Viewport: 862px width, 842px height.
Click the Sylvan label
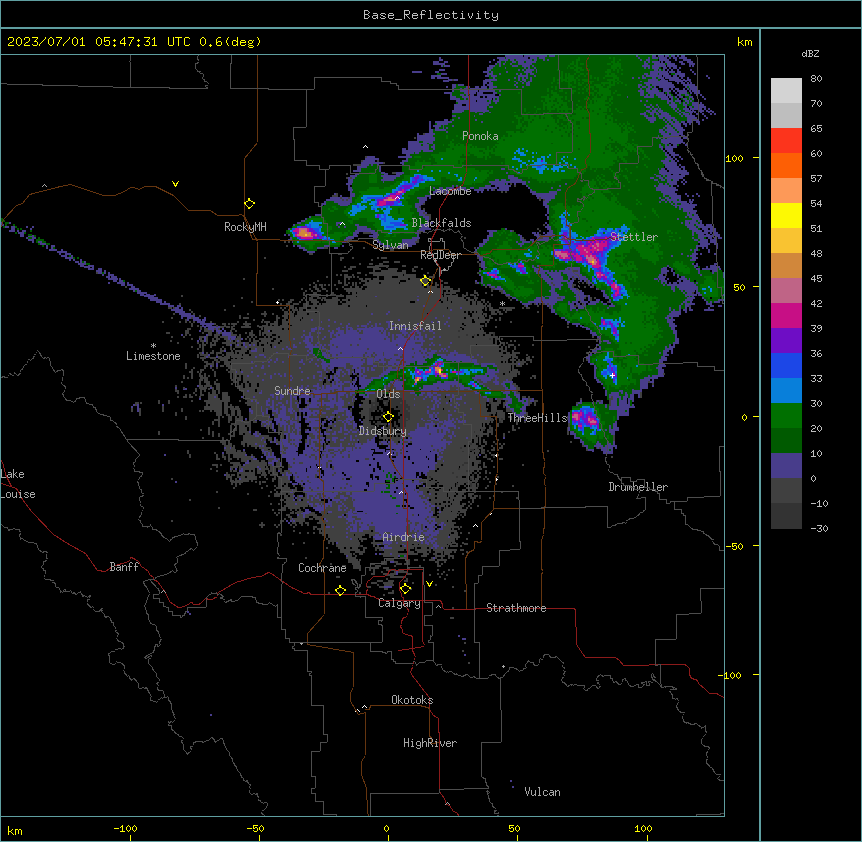tap(390, 245)
